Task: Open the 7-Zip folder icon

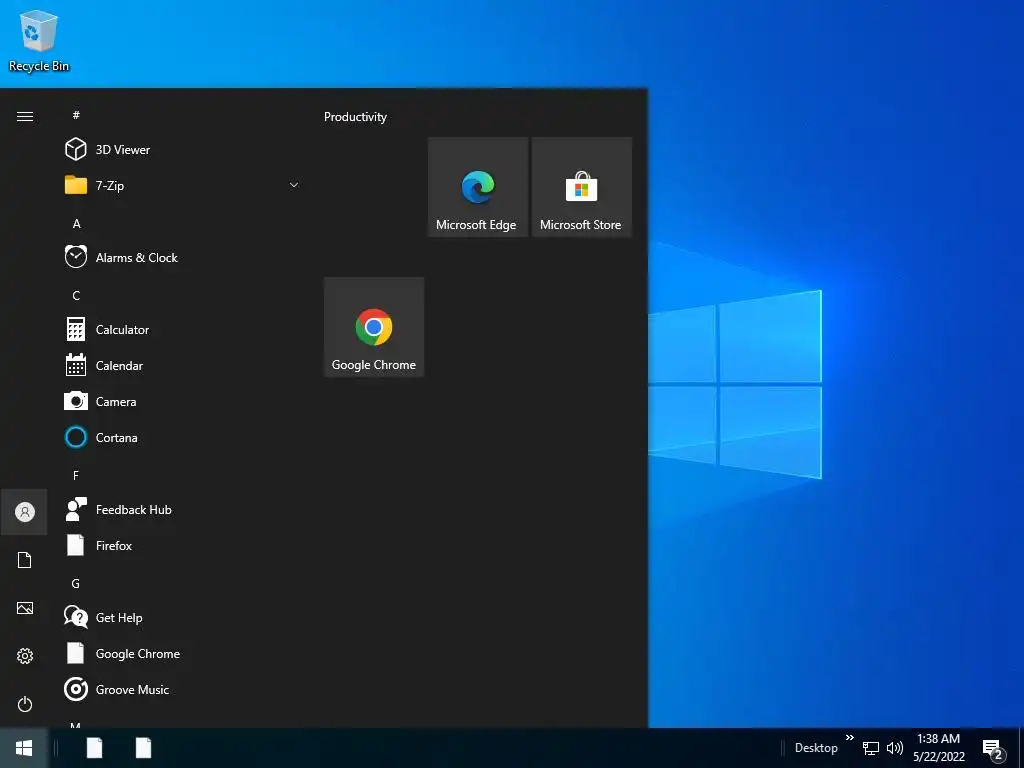Action: click(76, 185)
